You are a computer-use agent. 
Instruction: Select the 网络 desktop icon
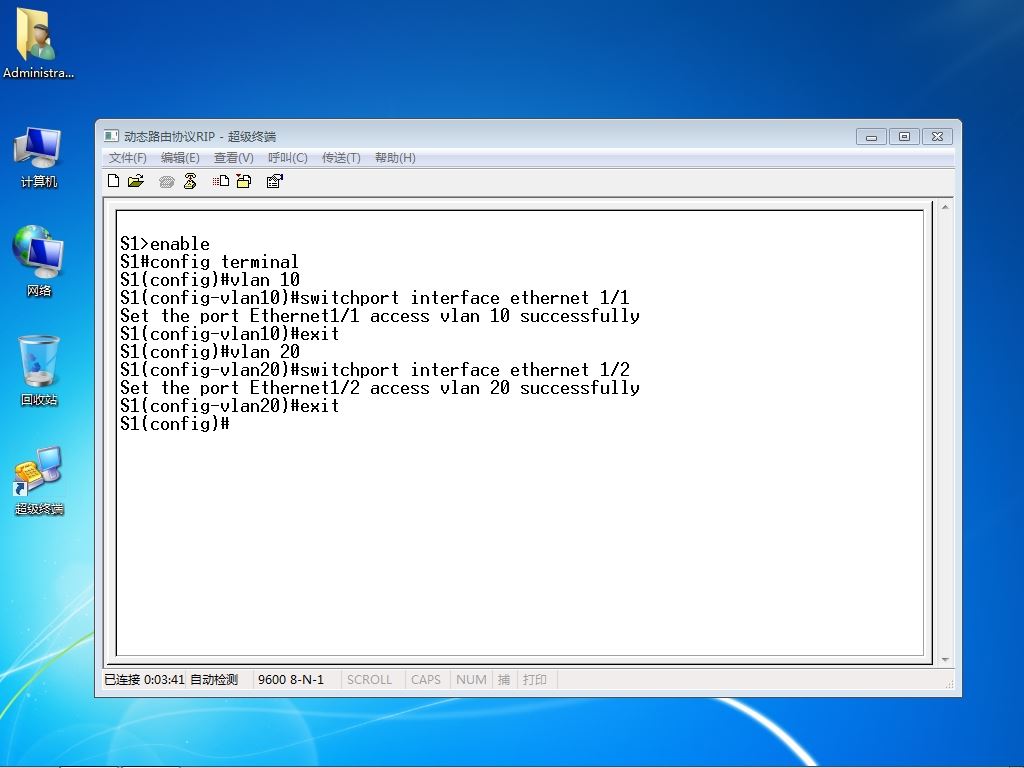[39, 261]
